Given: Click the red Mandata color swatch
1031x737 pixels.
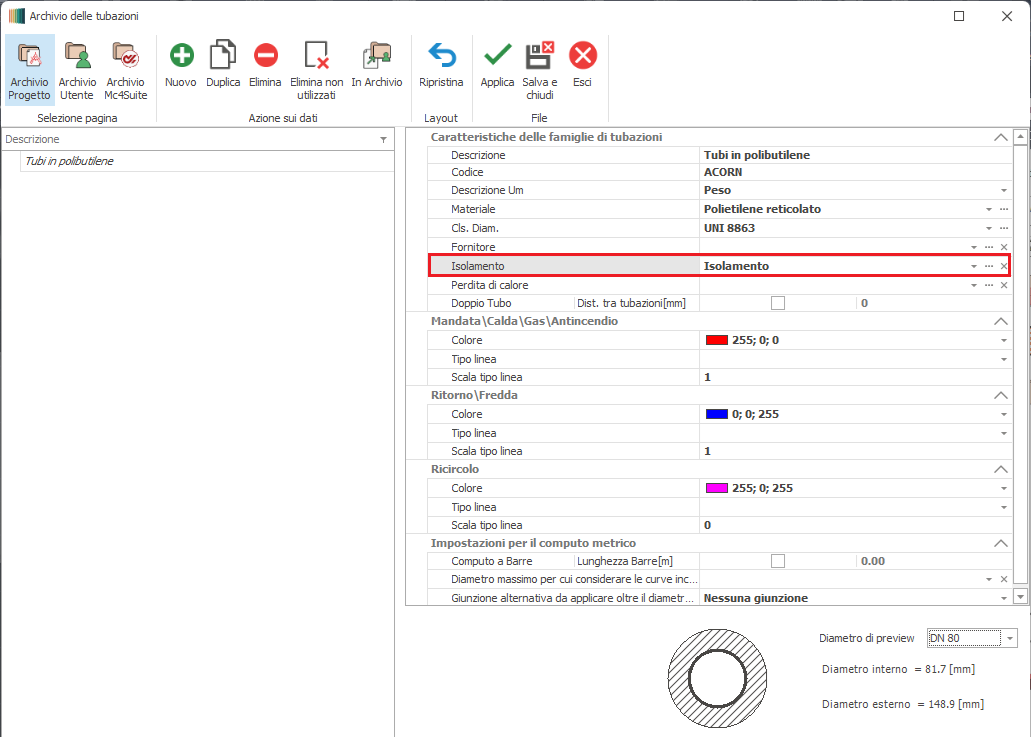Looking at the screenshot, I should point(716,340).
